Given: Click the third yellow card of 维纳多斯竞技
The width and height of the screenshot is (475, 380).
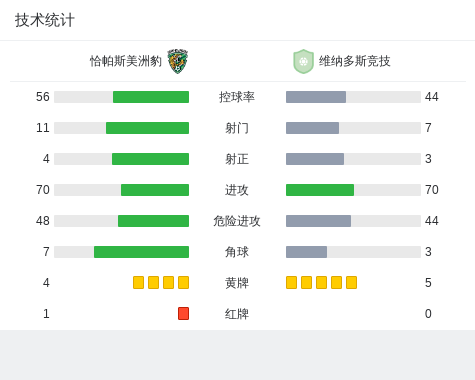Looking at the screenshot, I should coord(321,282).
